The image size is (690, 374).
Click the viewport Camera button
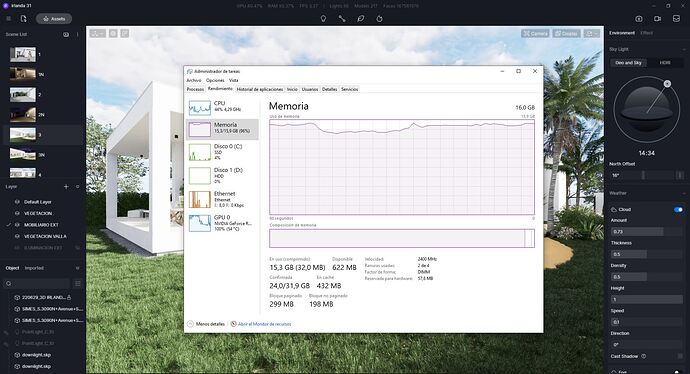coord(535,33)
